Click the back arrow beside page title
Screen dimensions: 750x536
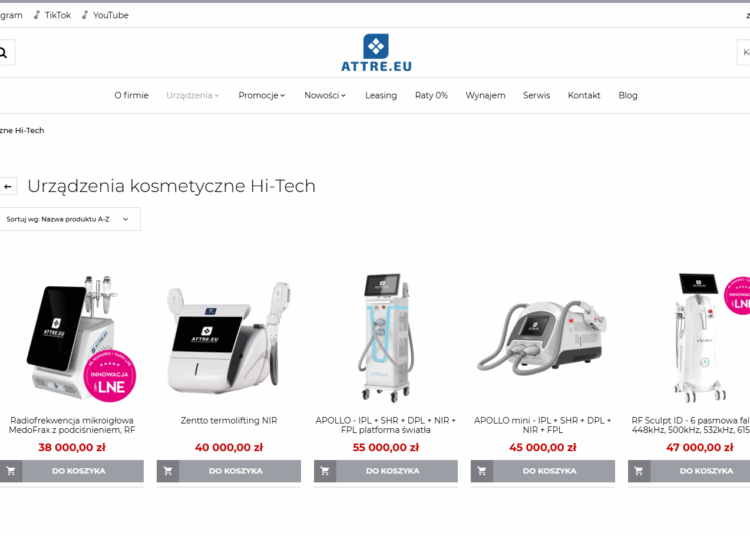[8, 186]
